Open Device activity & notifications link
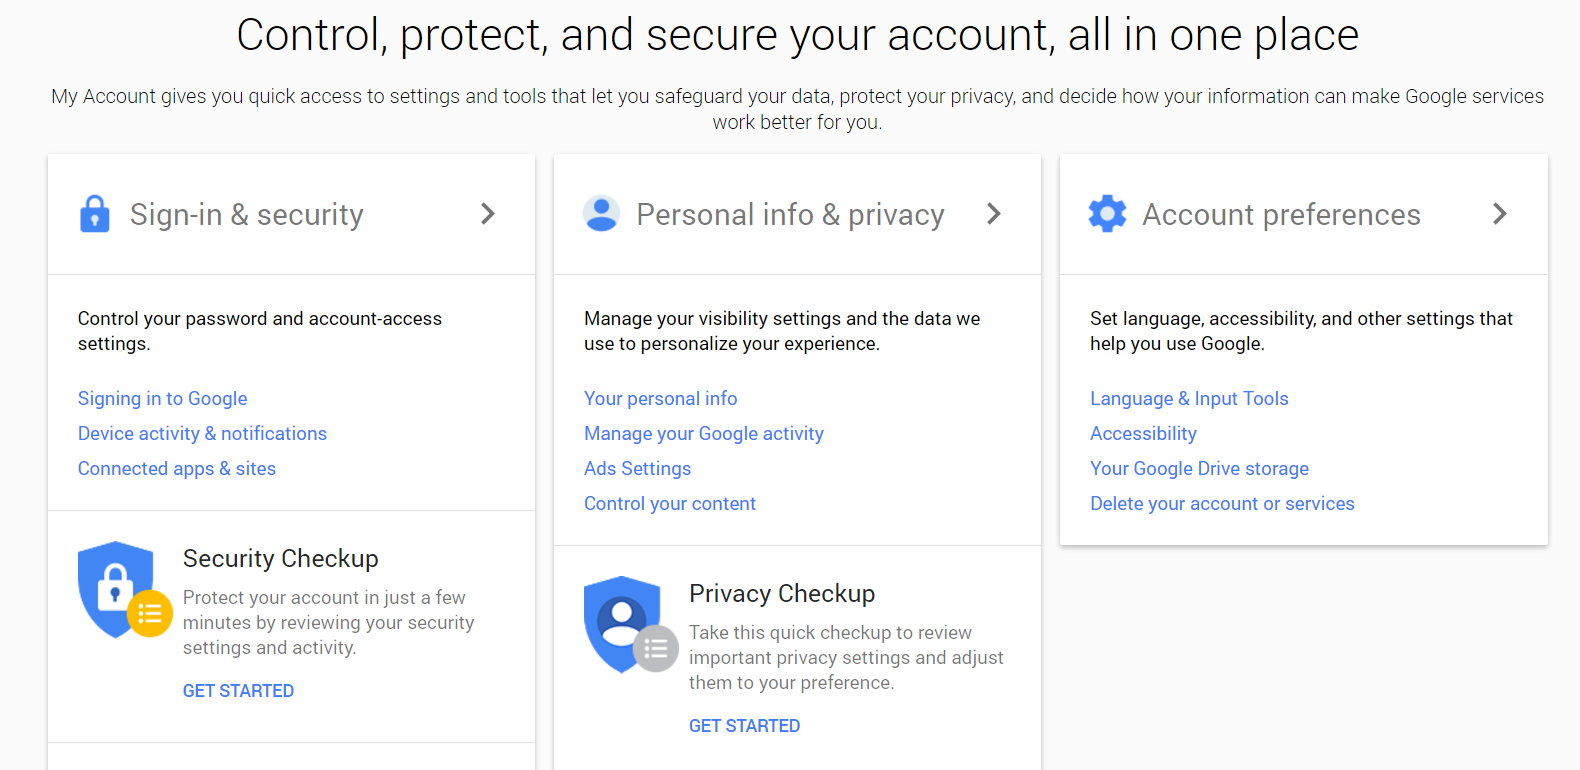Screen dimensions: 1580x770 202,434
